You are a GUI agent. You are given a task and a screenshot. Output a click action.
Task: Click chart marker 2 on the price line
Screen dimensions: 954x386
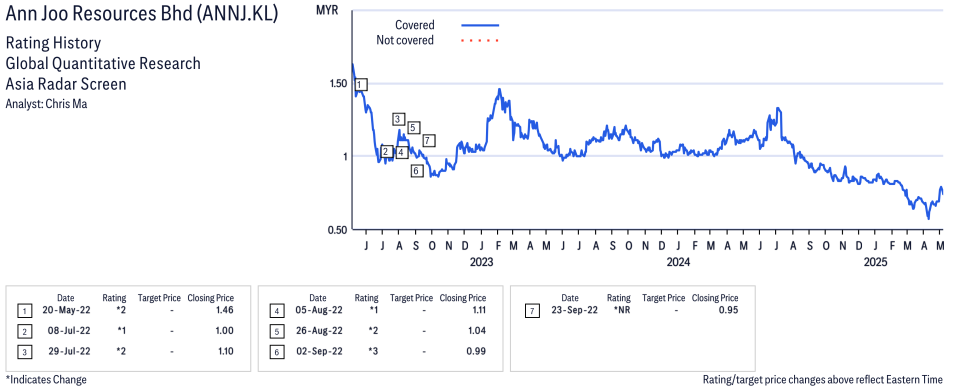click(386, 152)
